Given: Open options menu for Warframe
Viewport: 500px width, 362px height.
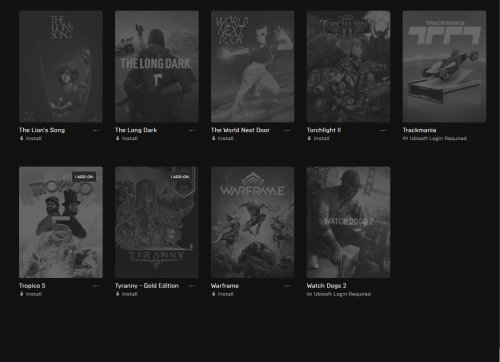Looking at the screenshot, I should click(287, 286).
